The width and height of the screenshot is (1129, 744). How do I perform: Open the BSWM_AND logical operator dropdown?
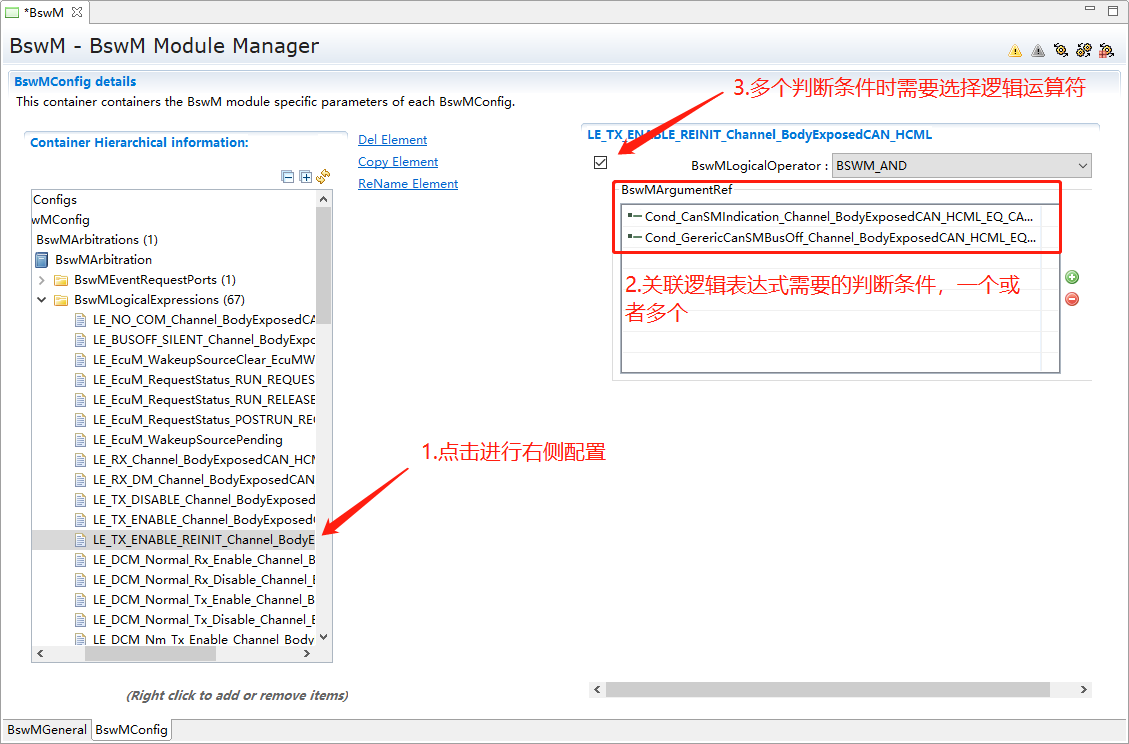[961, 166]
